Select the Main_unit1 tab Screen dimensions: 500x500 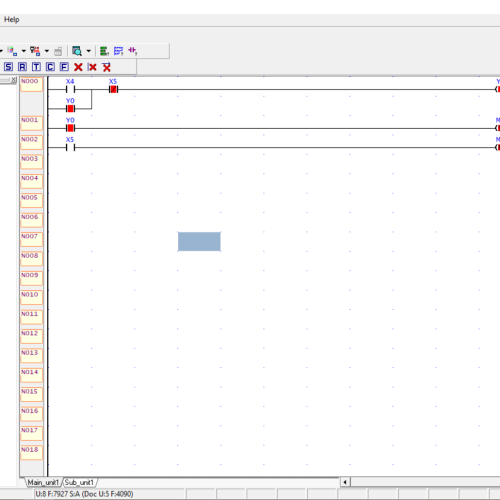coord(43,482)
